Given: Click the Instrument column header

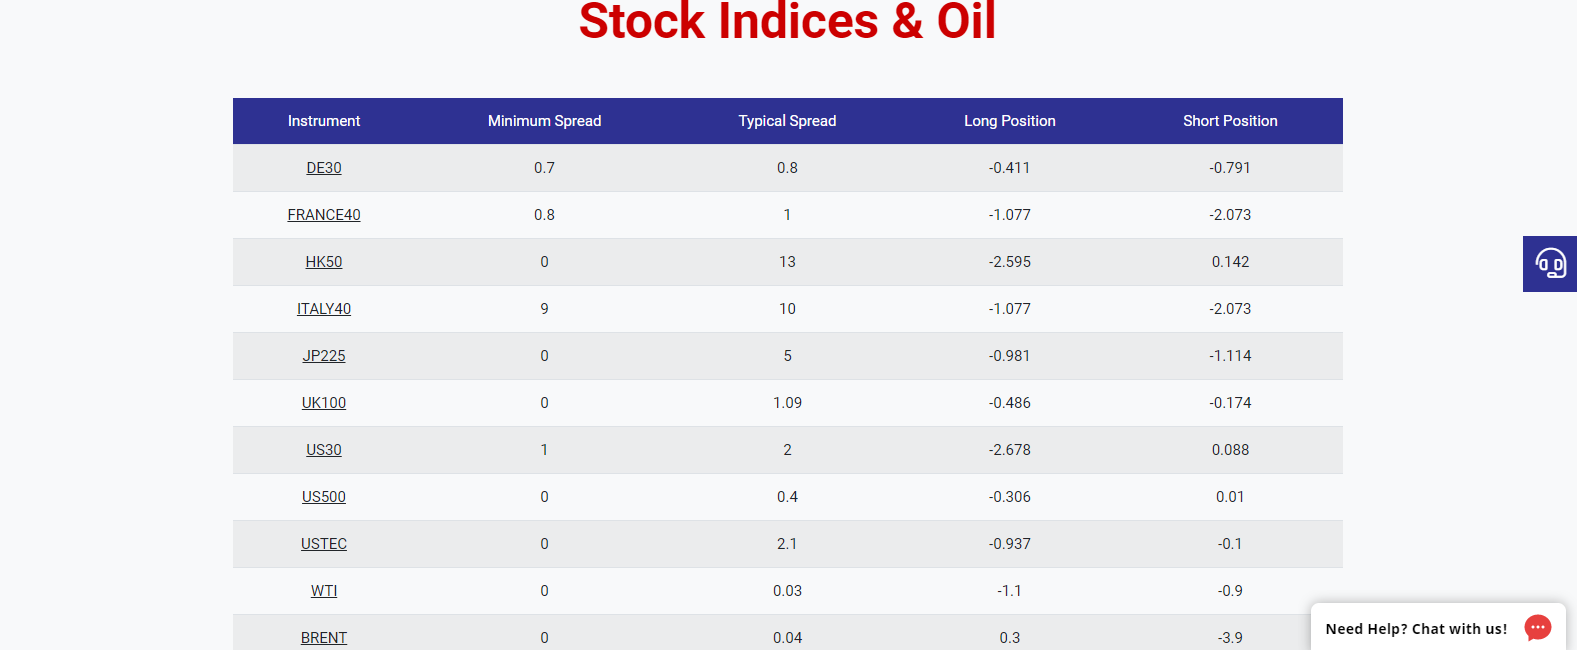Looking at the screenshot, I should [x=324, y=121].
